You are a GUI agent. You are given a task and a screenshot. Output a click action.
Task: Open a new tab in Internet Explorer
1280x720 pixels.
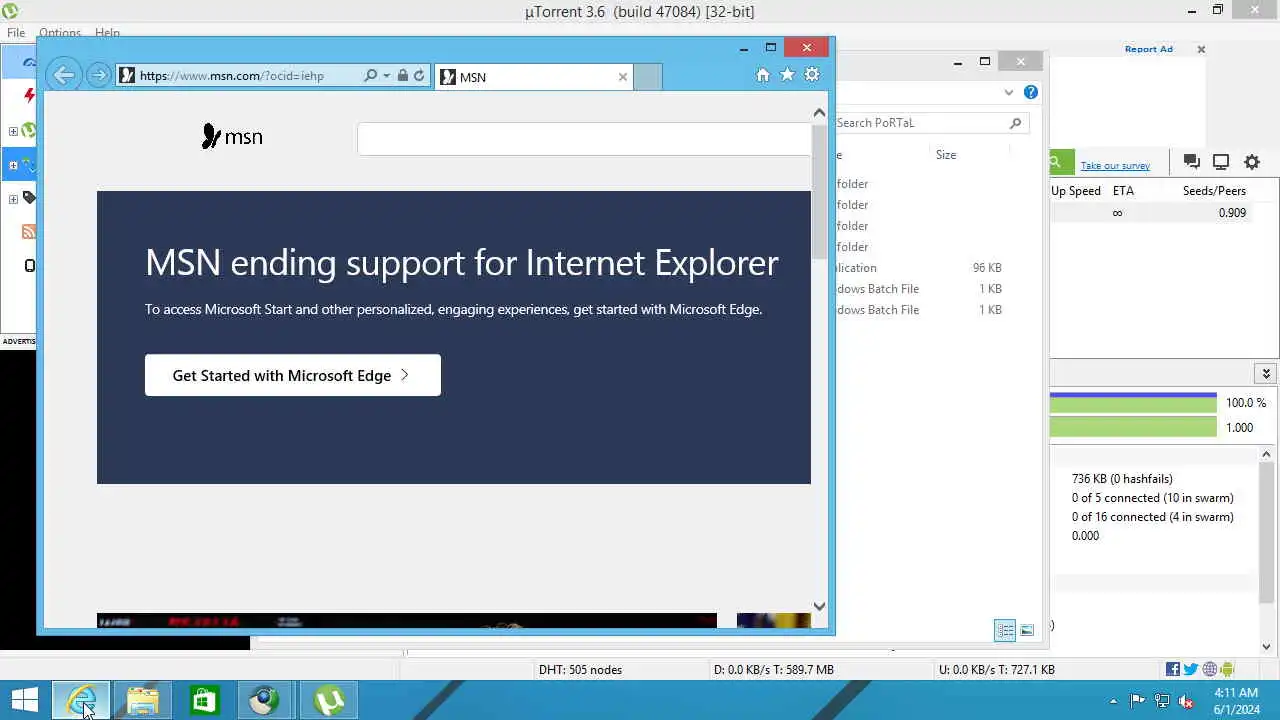[x=648, y=76]
